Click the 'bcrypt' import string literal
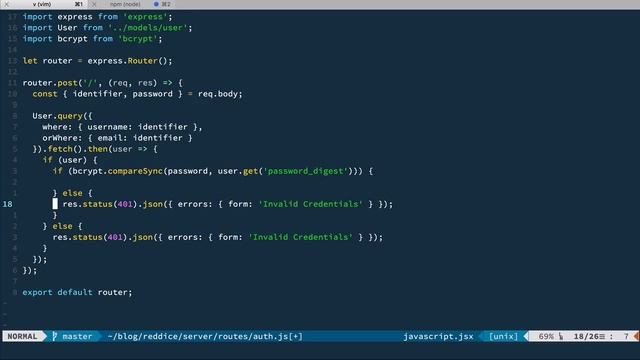Image resolution: width=640 pixels, height=360 pixels. pos(138,39)
